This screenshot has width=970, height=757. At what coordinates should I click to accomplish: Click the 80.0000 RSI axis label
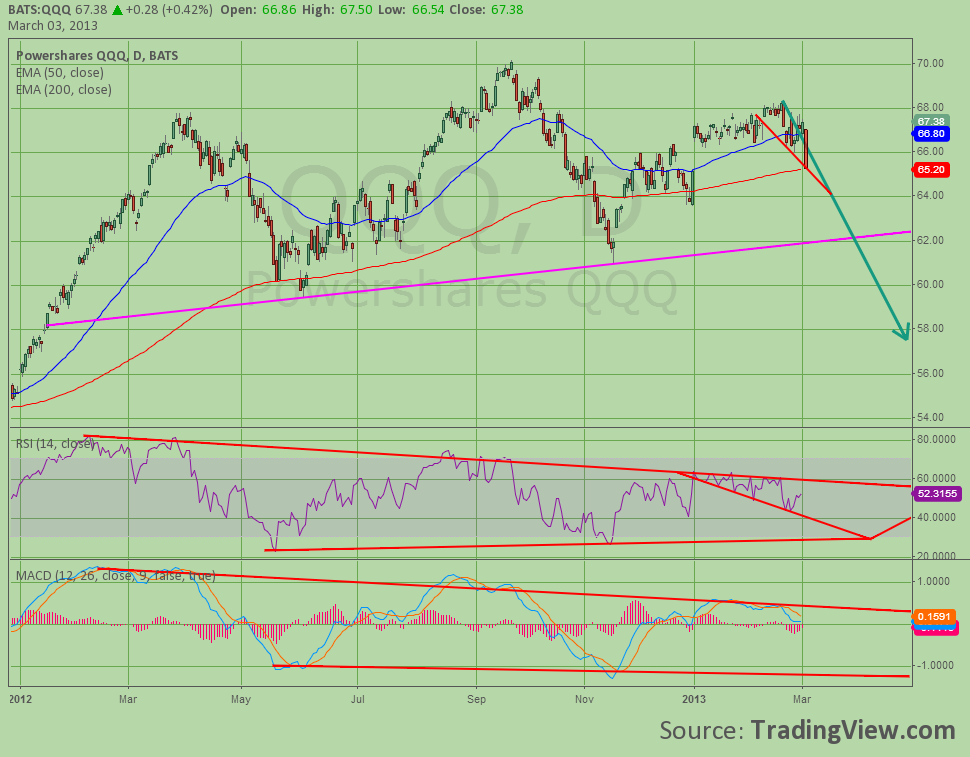coord(936,439)
